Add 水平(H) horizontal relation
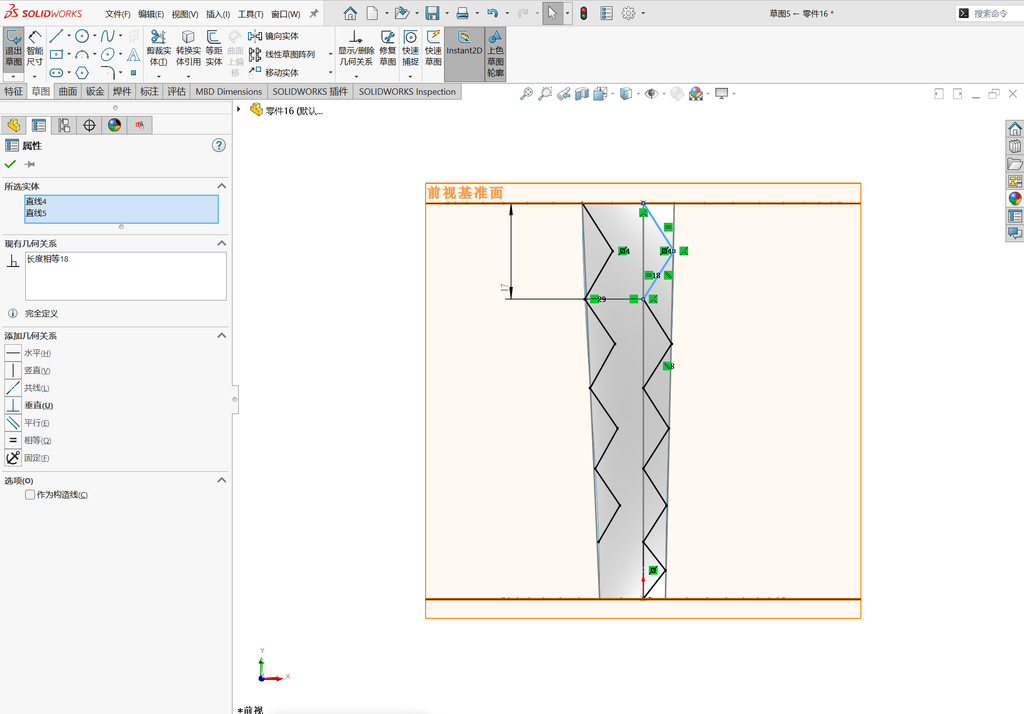The height and width of the screenshot is (714, 1024). 28,353
